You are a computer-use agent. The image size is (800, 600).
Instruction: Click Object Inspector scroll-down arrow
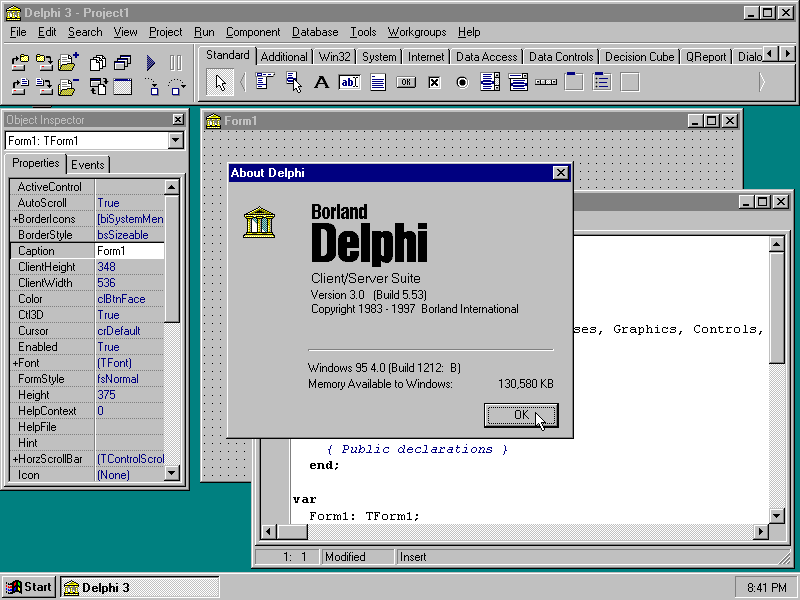pyautogui.click(x=172, y=473)
